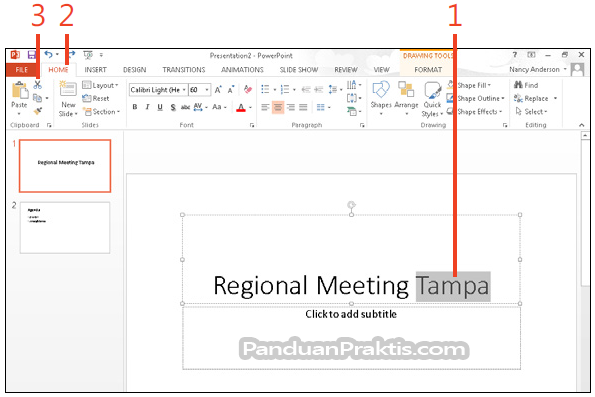The width and height of the screenshot is (595, 397).
Task: Start slideshow from beginning icon in title bar
Action: point(88,55)
